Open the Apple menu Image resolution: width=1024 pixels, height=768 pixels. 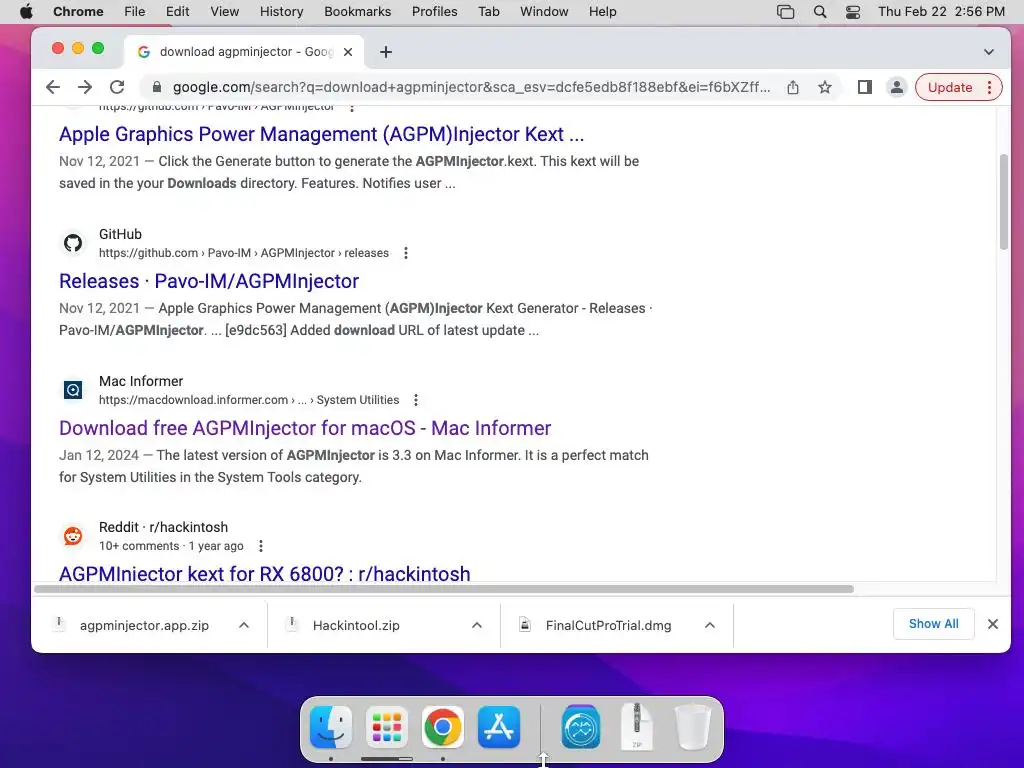click(26, 12)
